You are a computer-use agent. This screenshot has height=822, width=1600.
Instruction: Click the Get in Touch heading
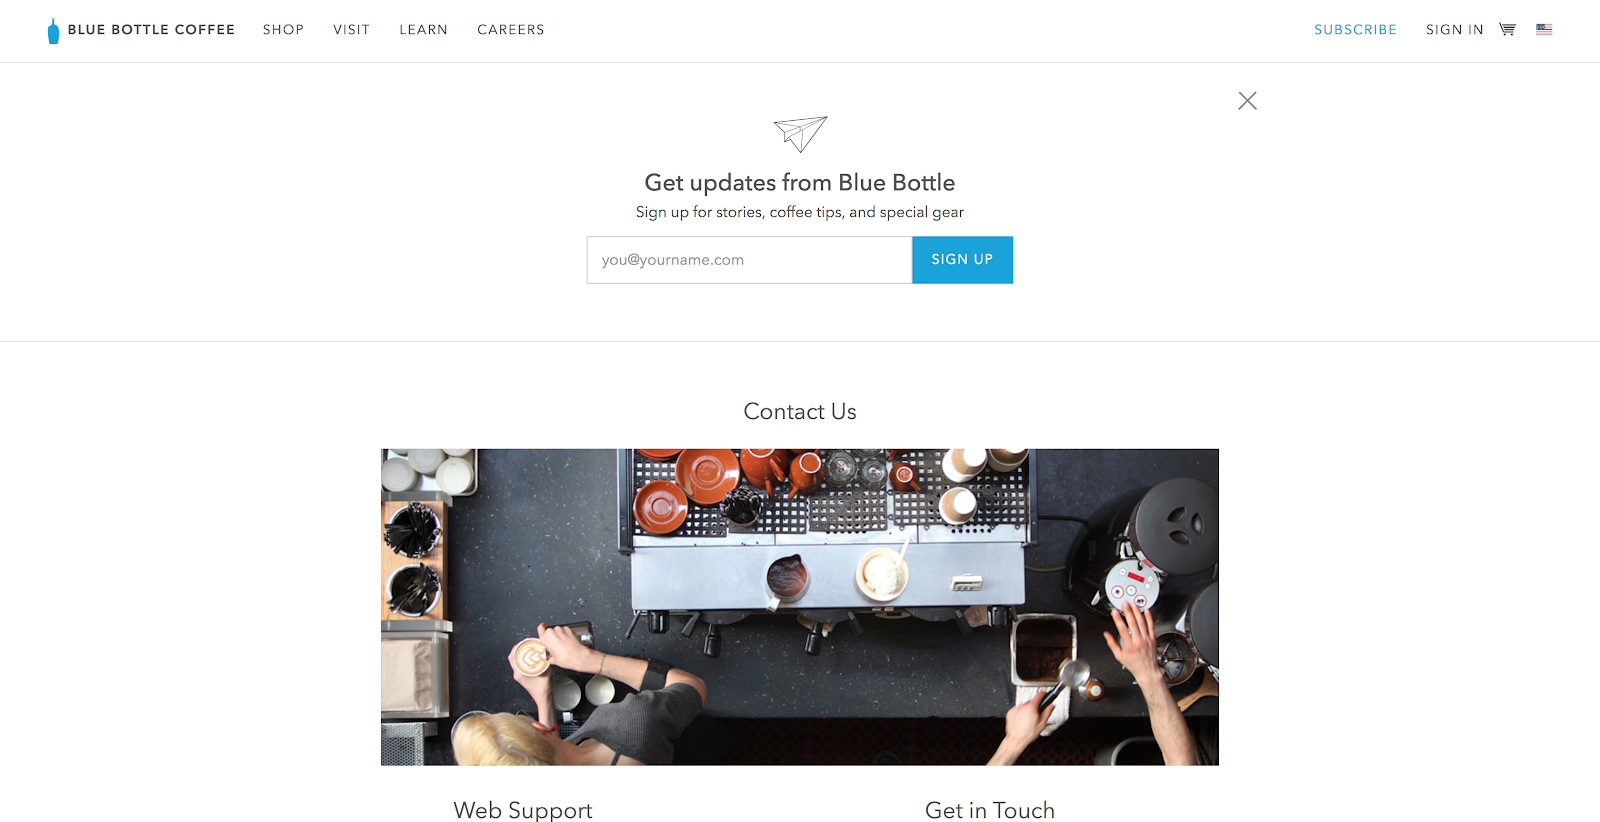(990, 810)
